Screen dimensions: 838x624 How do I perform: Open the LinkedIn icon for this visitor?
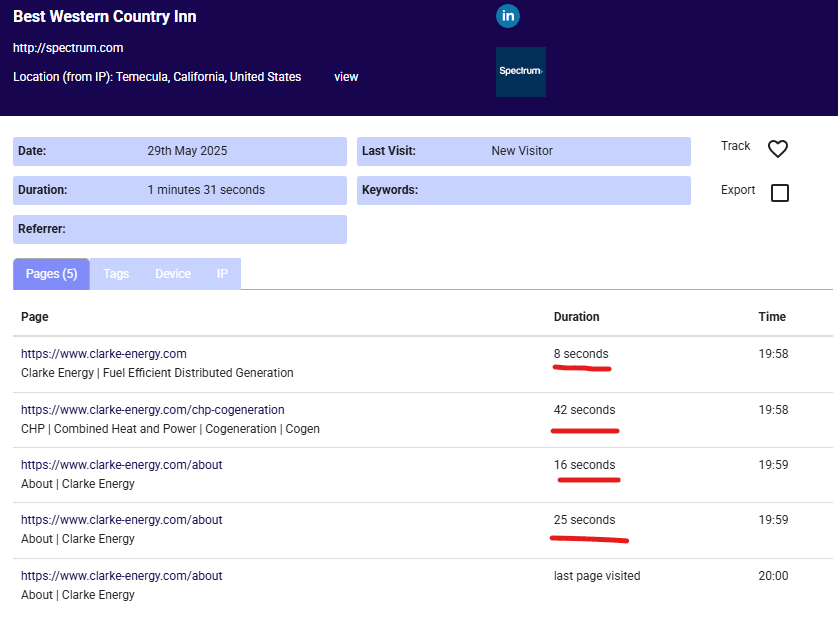point(508,15)
